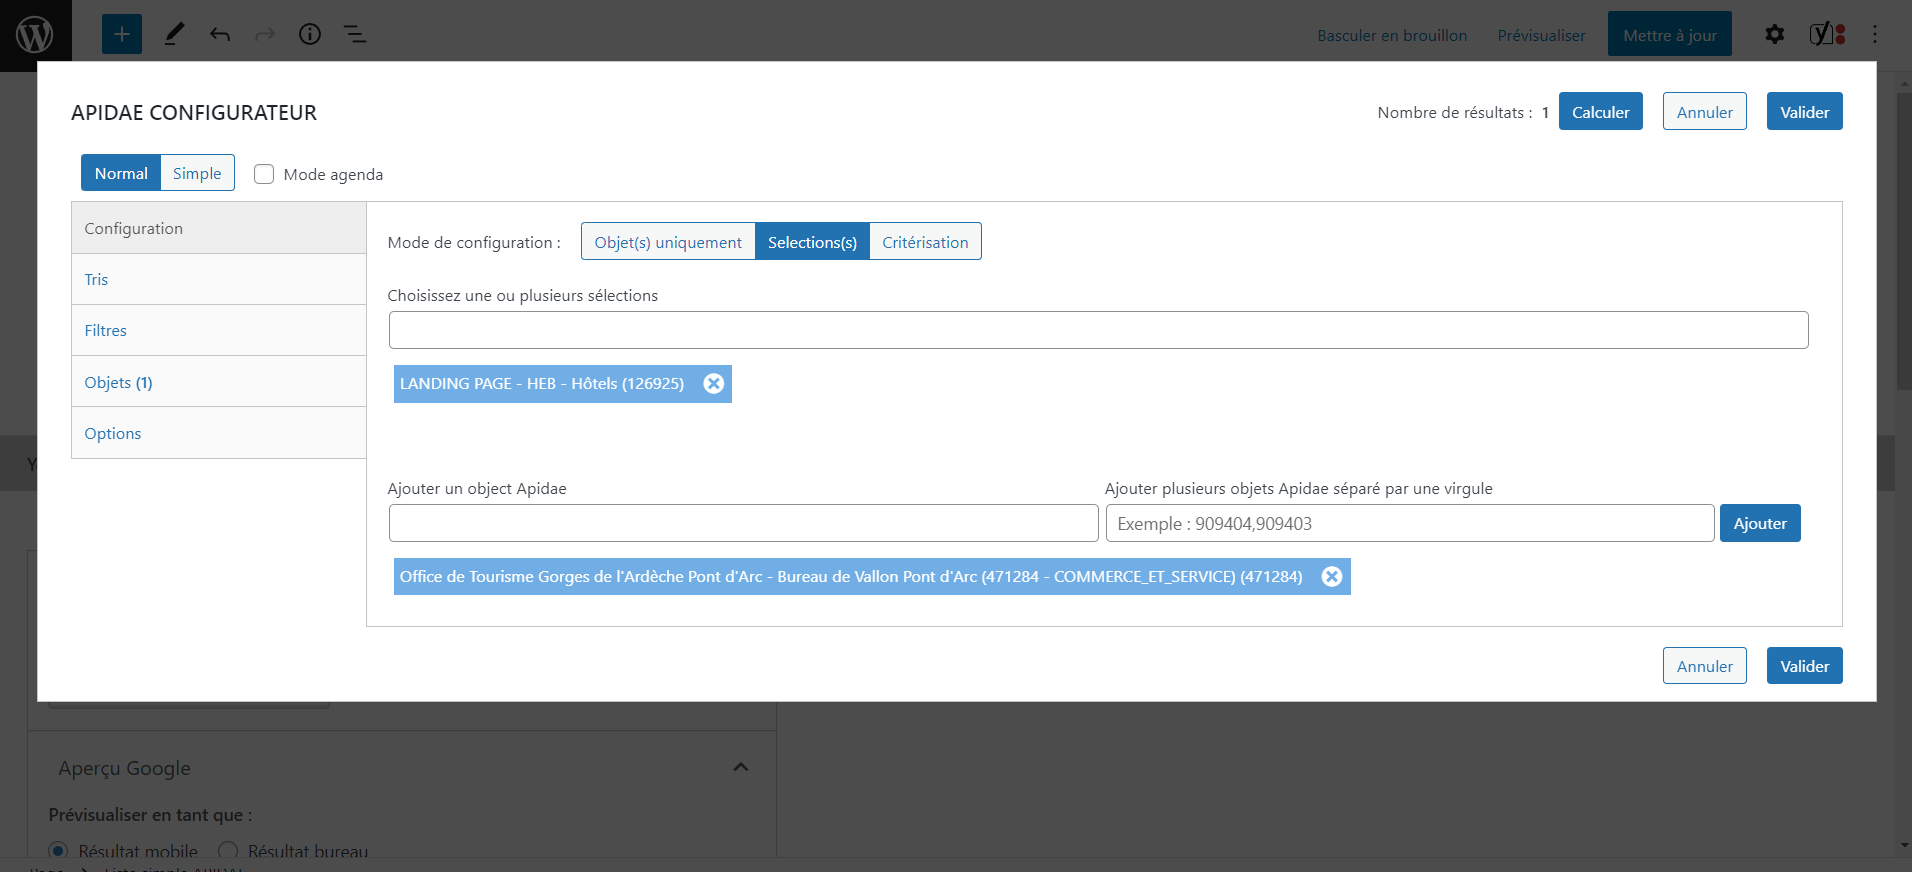Open the Configuration side tab
Screen dimensions: 1912x872
click(219, 228)
